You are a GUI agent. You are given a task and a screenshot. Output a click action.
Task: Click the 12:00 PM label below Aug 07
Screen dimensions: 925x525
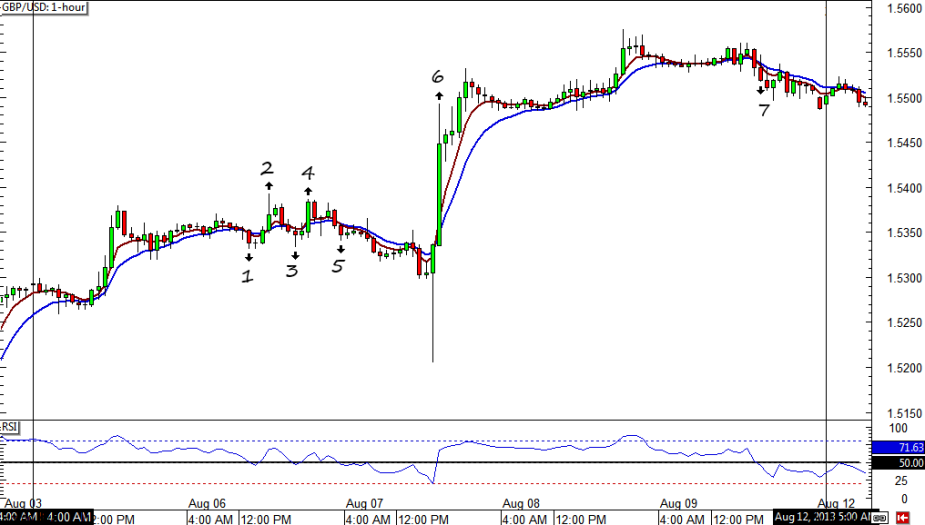point(424,519)
